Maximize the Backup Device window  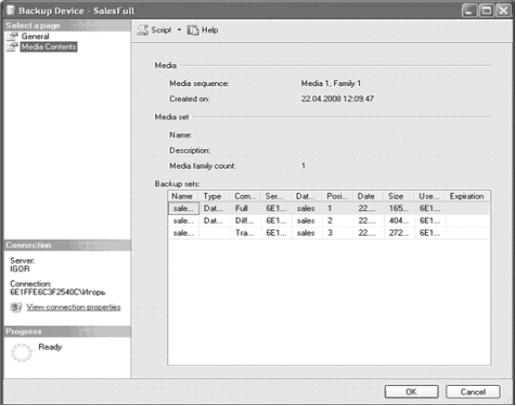pos(486,11)
